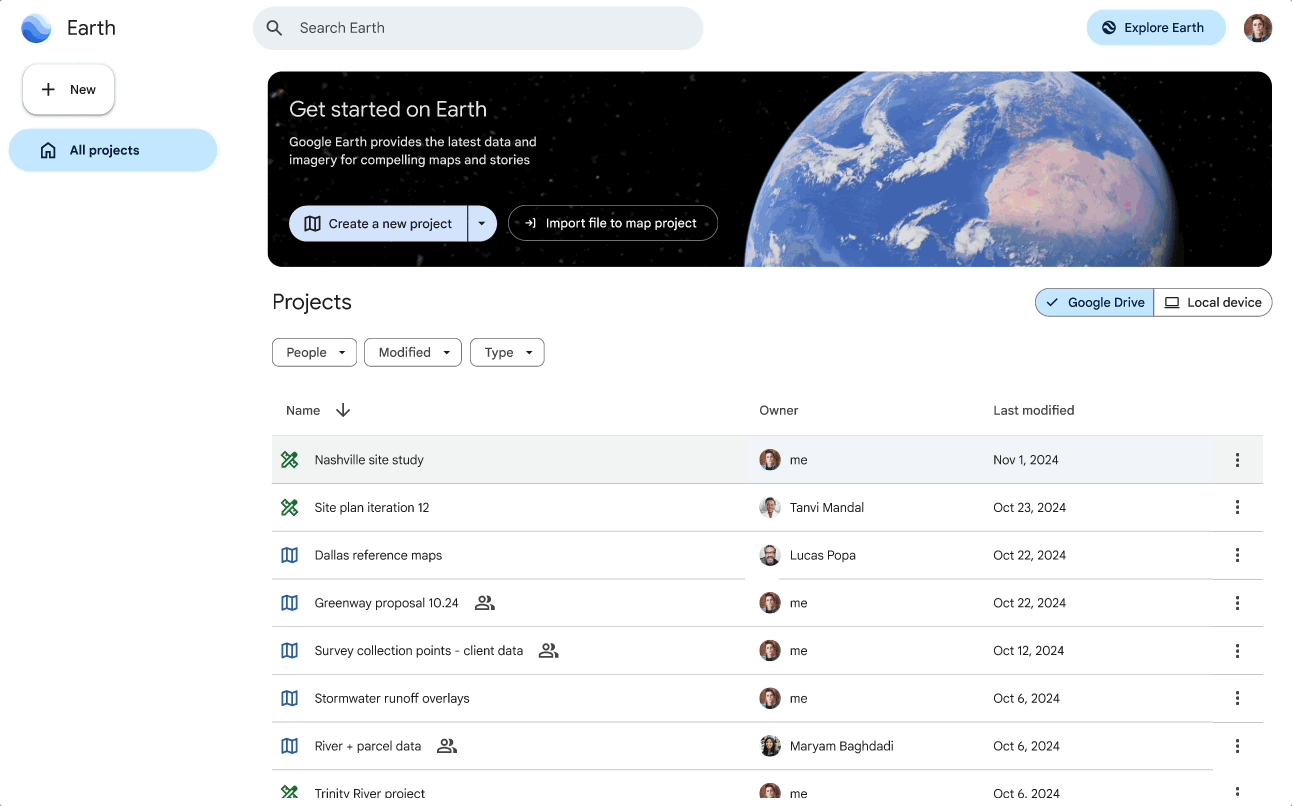
Task: Open the Modified filter dropdown
Action: click(412, 352)
